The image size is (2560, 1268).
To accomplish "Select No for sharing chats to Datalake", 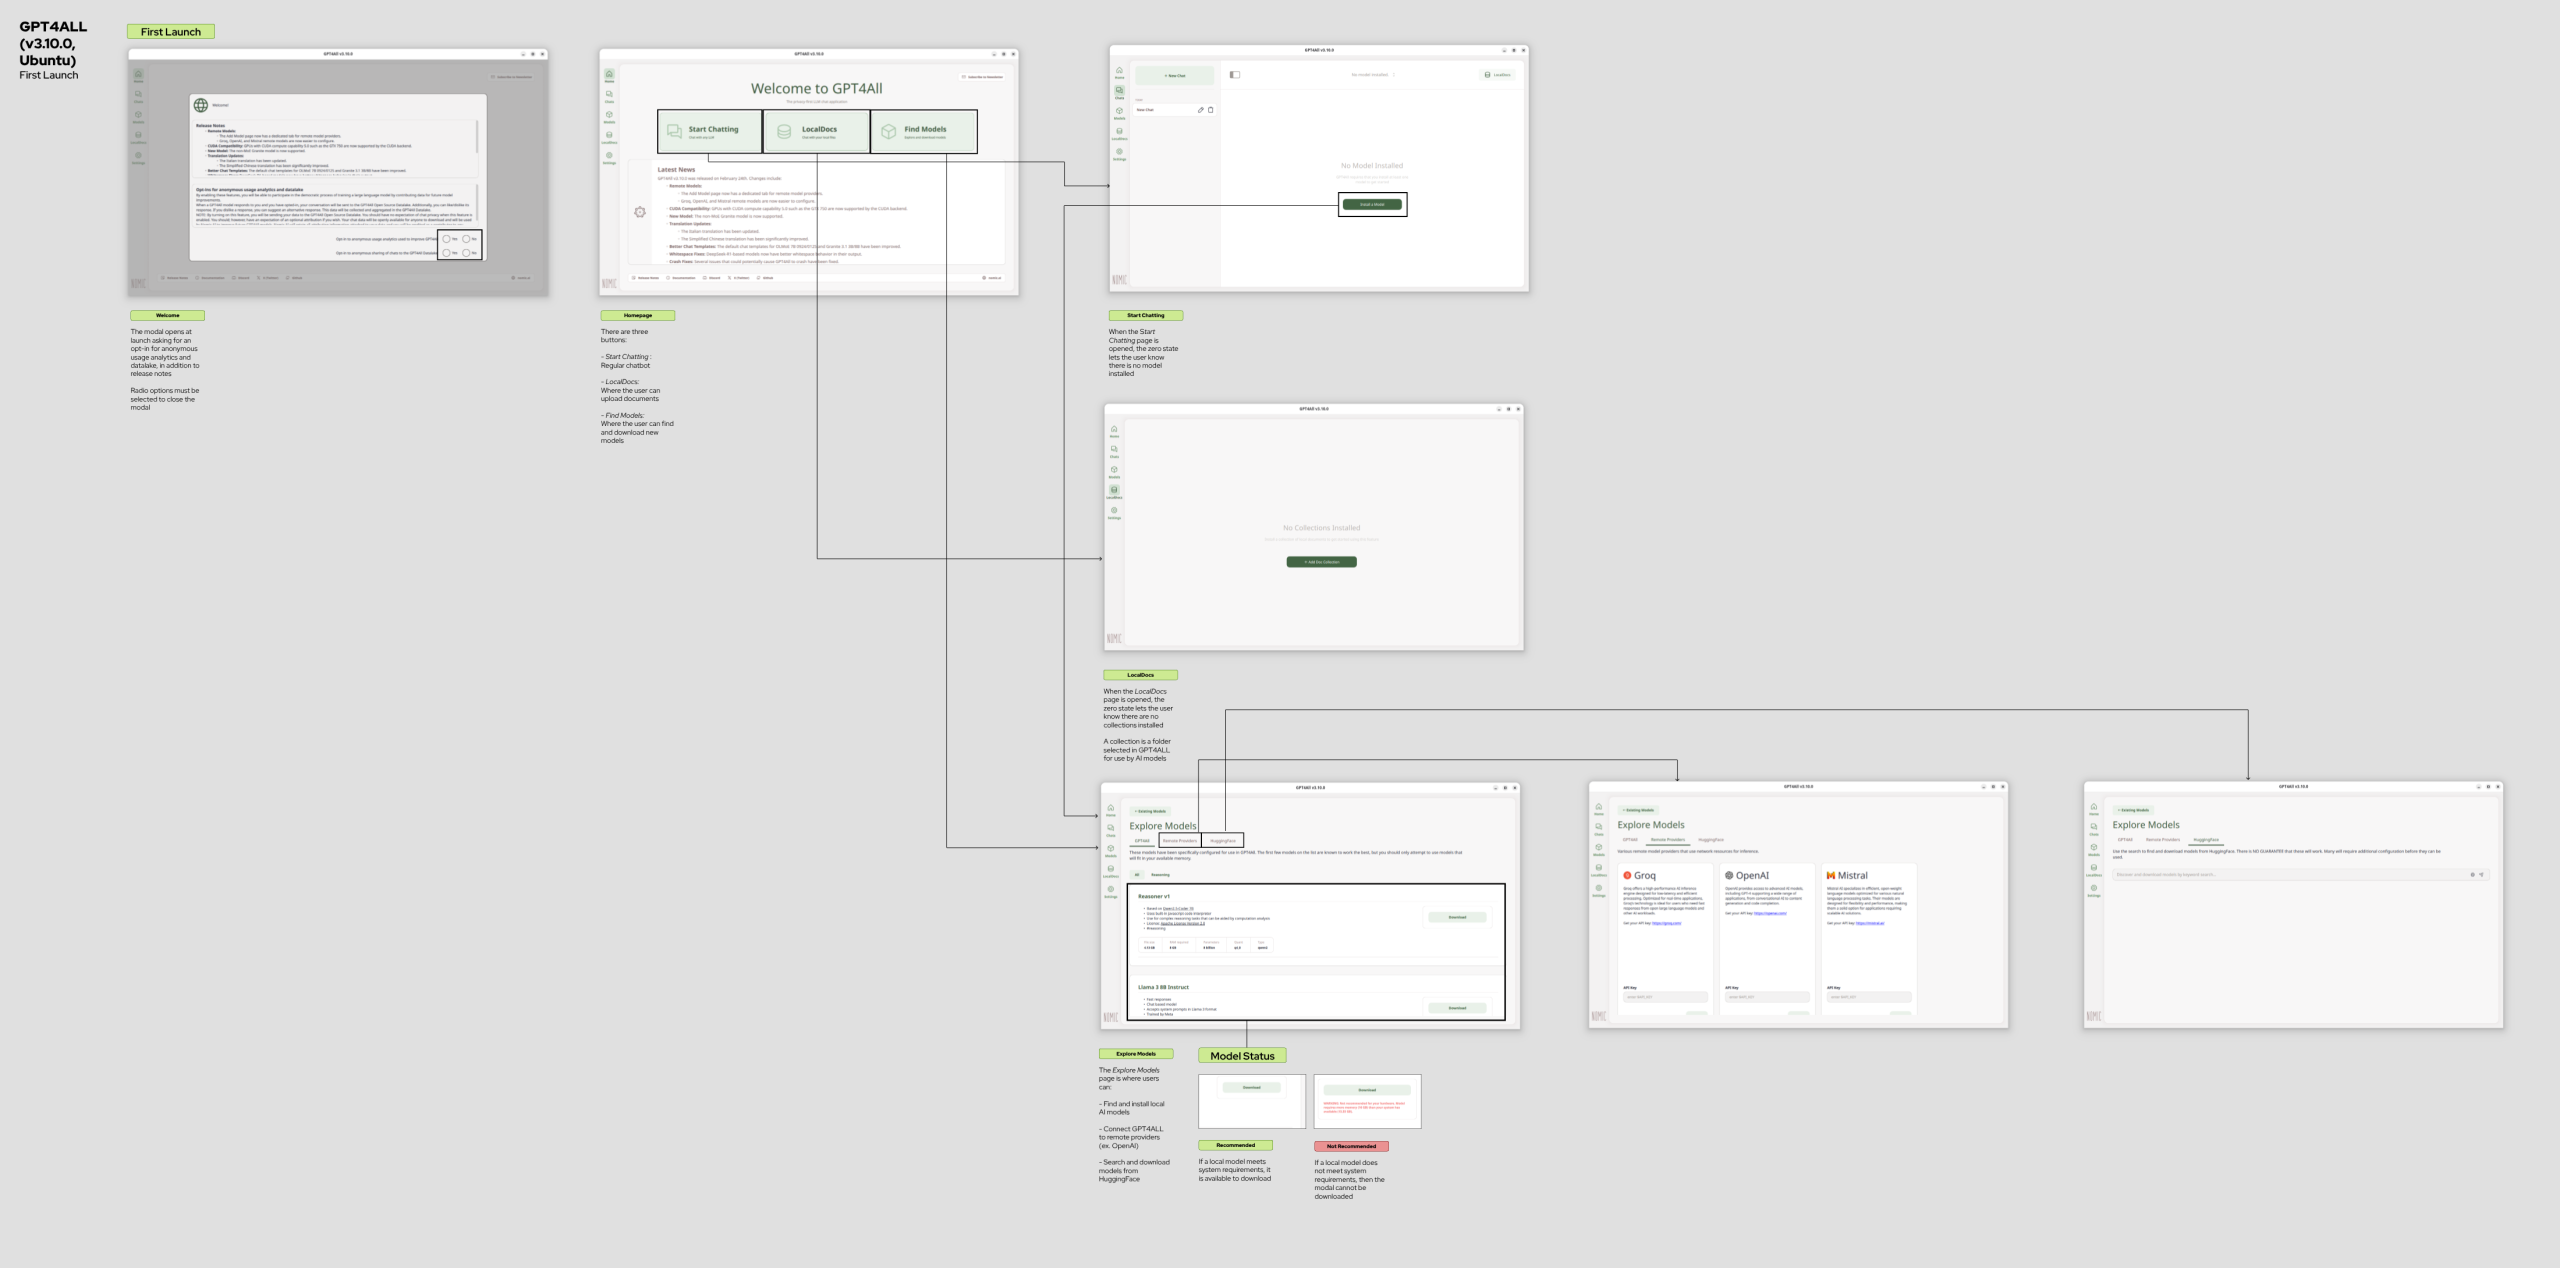I will (x=466, y=253).
